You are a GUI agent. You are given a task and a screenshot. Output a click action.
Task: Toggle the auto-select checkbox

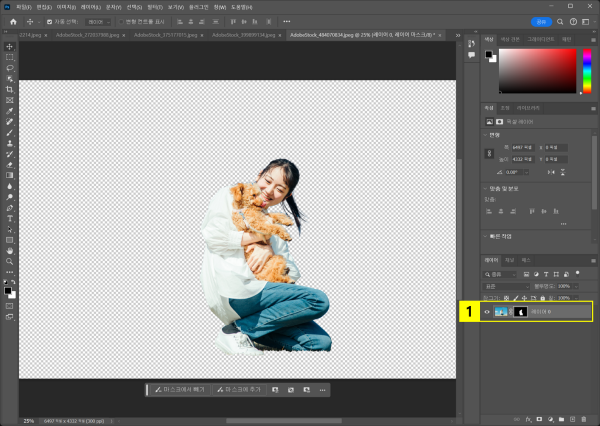50,21
